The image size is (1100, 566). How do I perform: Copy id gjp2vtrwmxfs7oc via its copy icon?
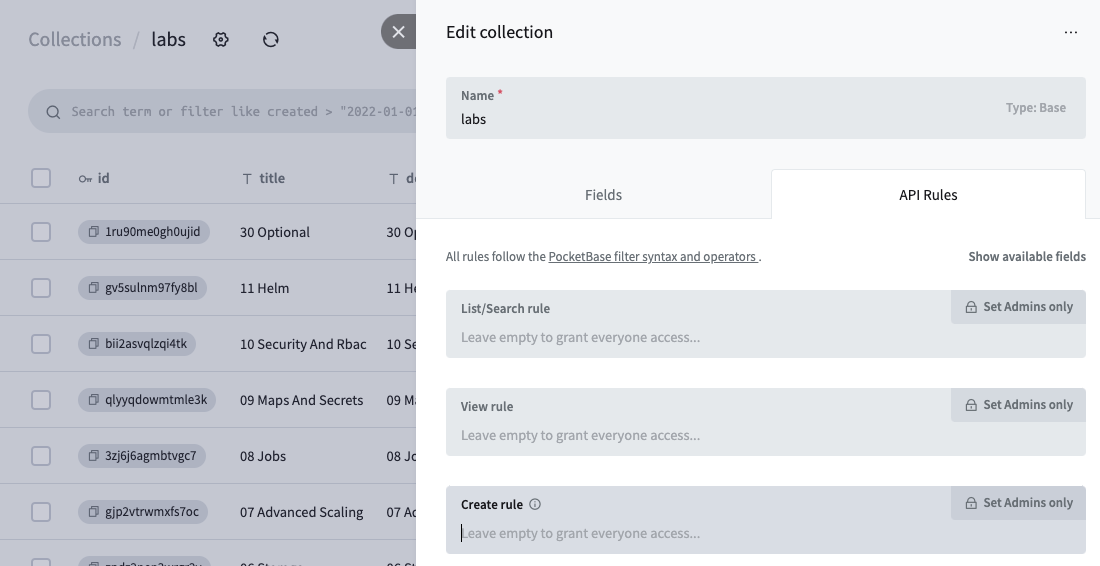(x=93, y=512)
